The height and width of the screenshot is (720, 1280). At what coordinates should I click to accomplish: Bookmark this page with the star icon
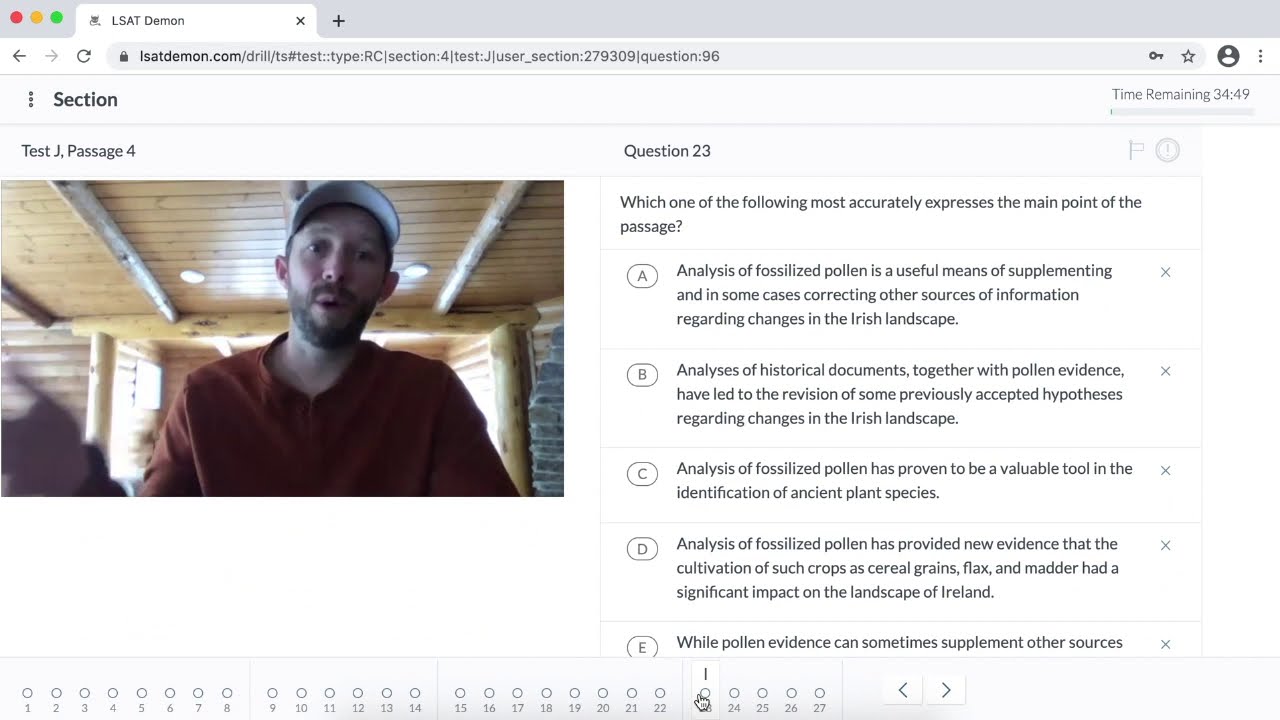1188,56
